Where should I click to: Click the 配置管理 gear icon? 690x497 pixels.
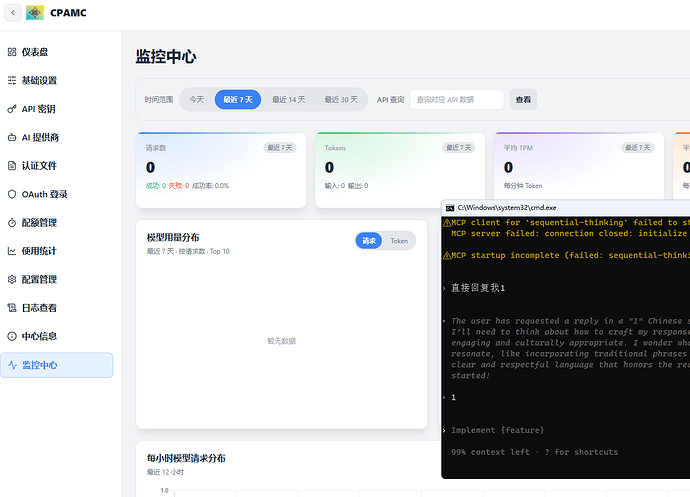point(12,280)
